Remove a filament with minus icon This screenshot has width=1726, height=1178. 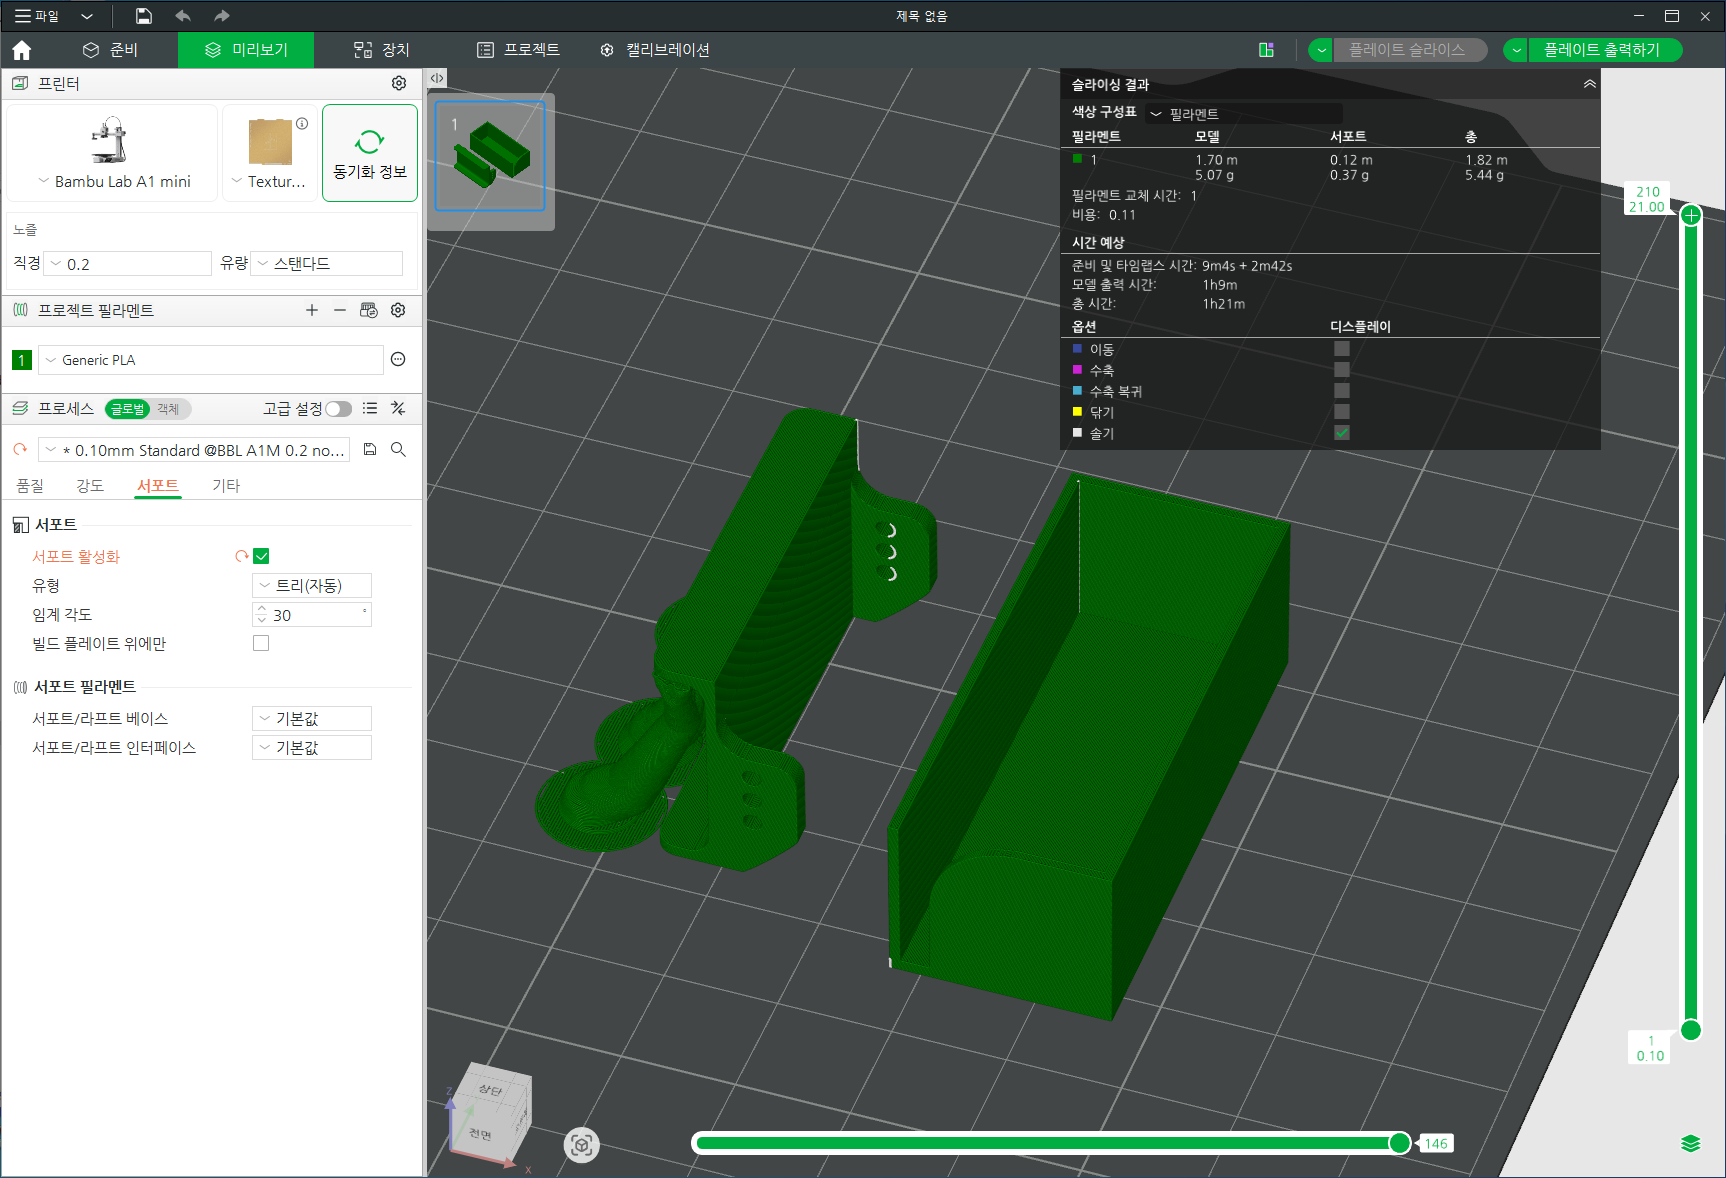[340, 310]
